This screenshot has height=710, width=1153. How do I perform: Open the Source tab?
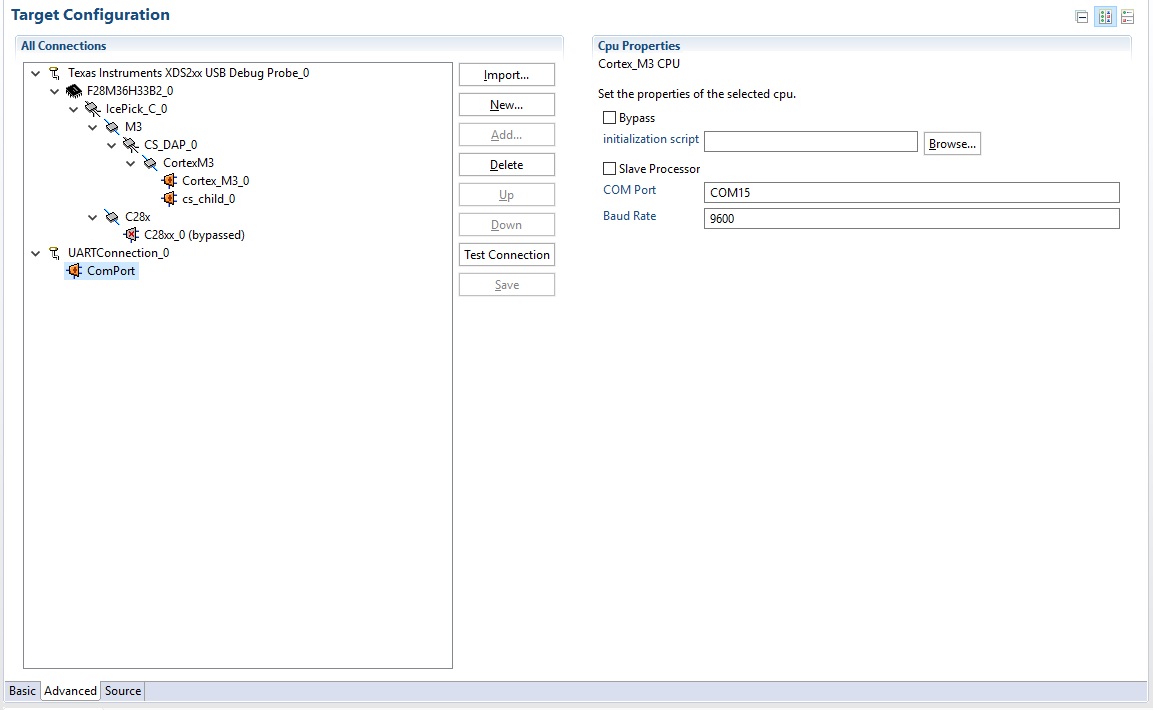point(122,690)
